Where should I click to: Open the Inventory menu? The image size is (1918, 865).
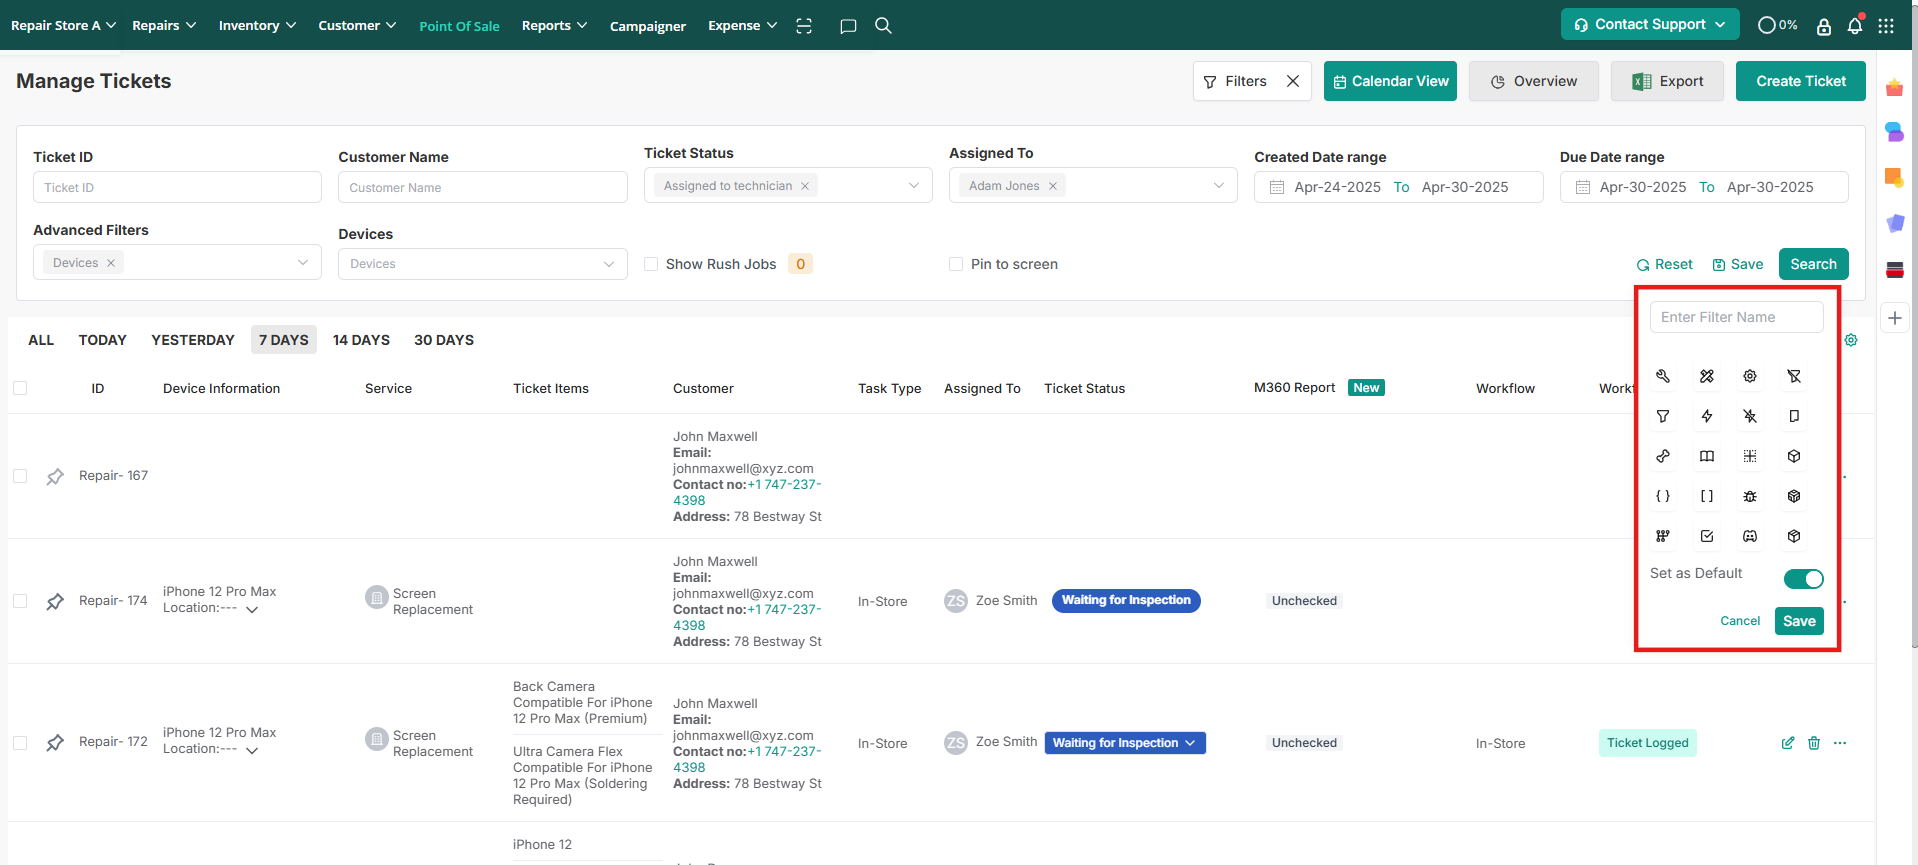pyautogui.click(x=257, y=26)
